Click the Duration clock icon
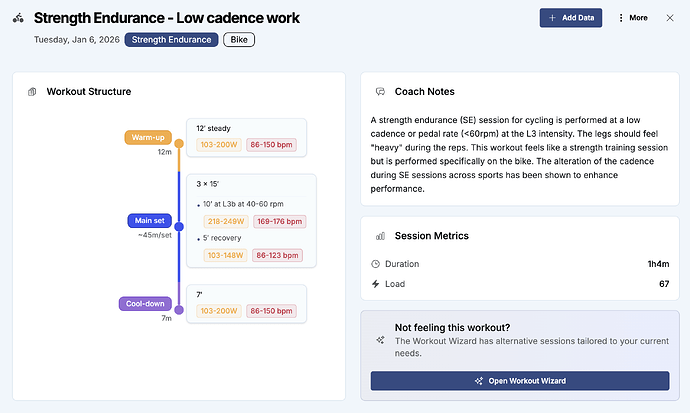This screenshot has height=413, width=690. click(375, 264)
